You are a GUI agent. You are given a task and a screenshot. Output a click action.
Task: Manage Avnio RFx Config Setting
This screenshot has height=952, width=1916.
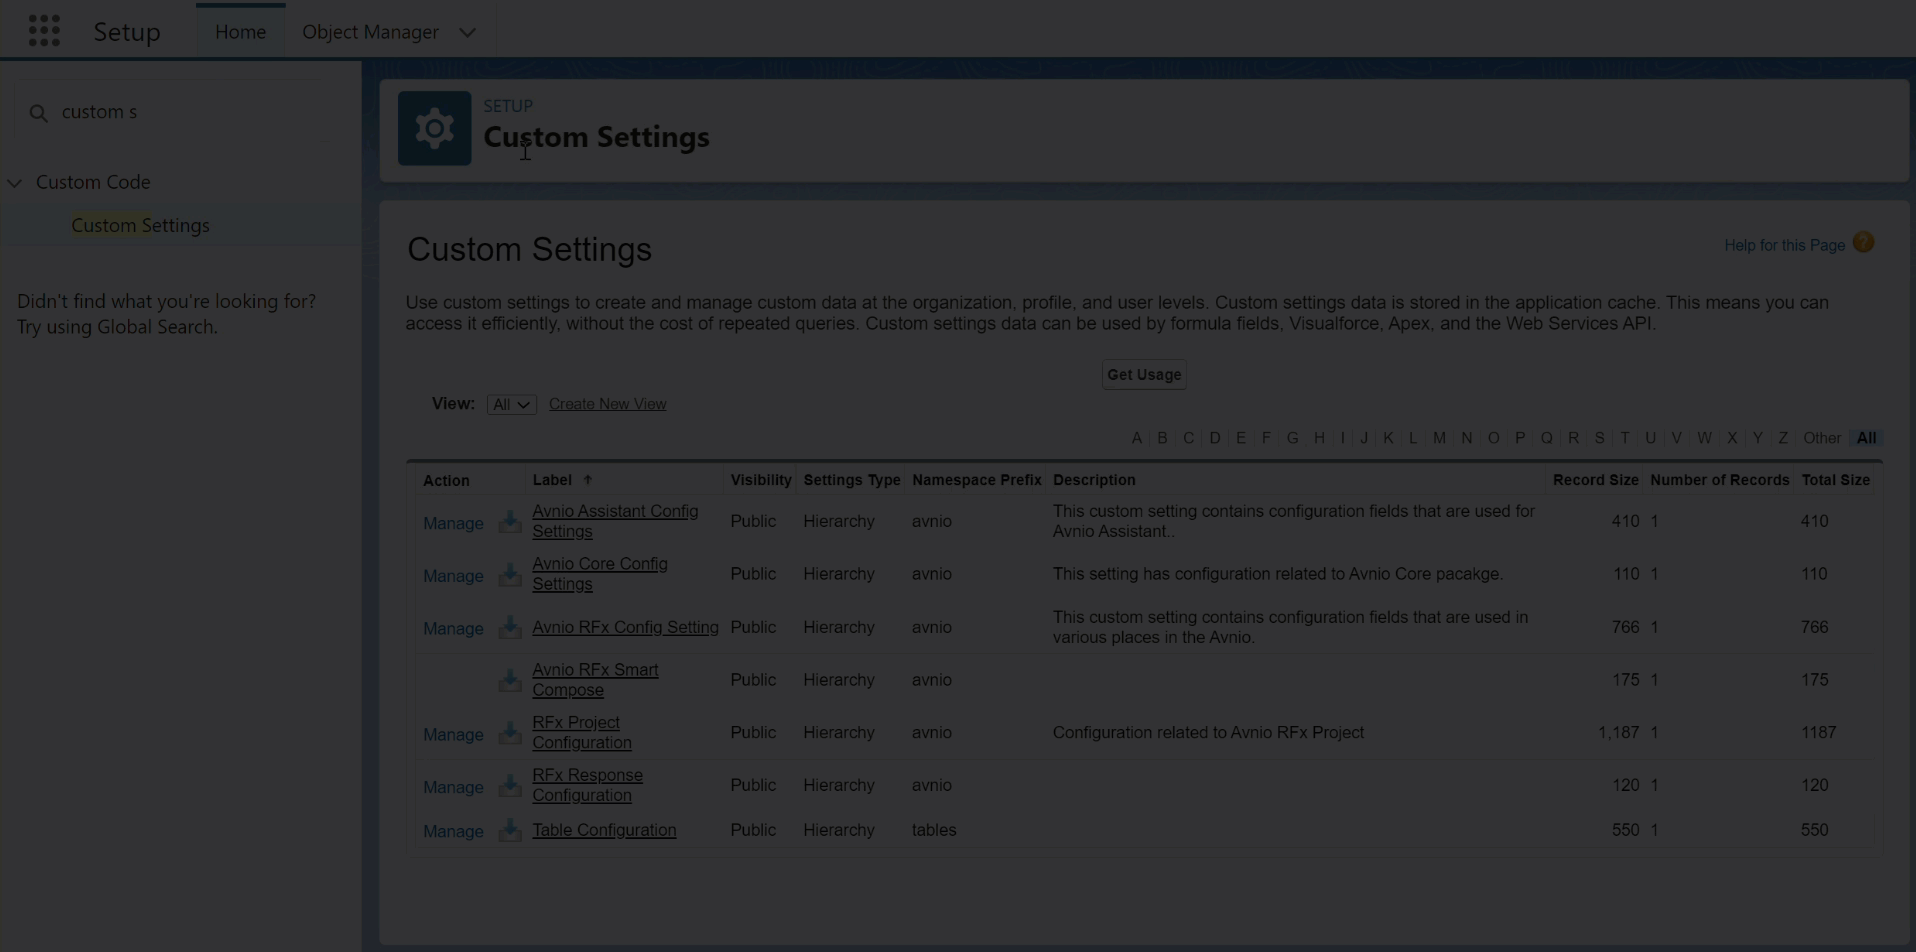coord(453,629)
